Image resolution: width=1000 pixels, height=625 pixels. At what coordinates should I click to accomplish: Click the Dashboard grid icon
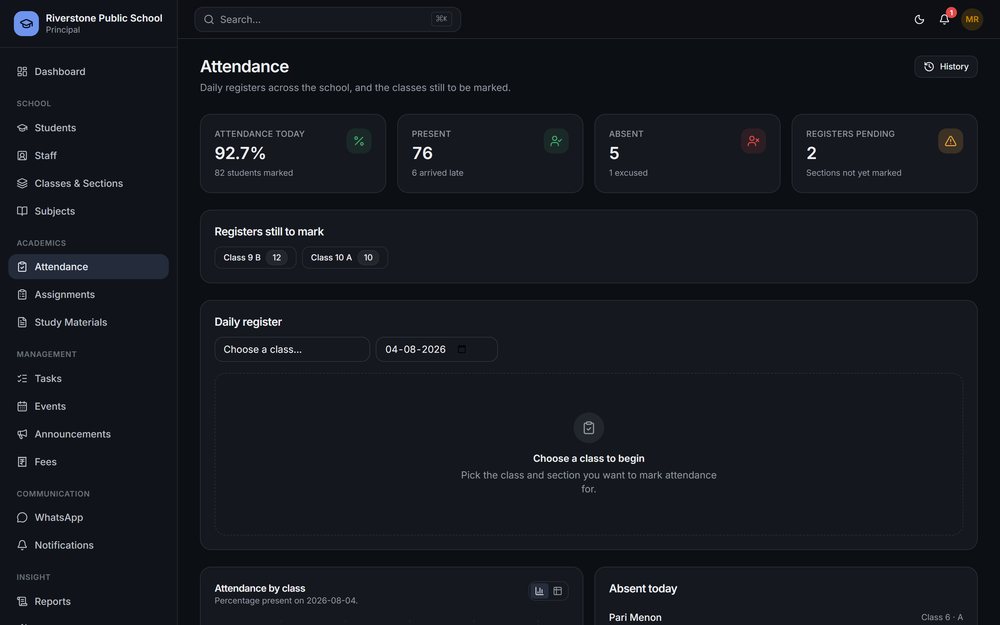(22, 71)
